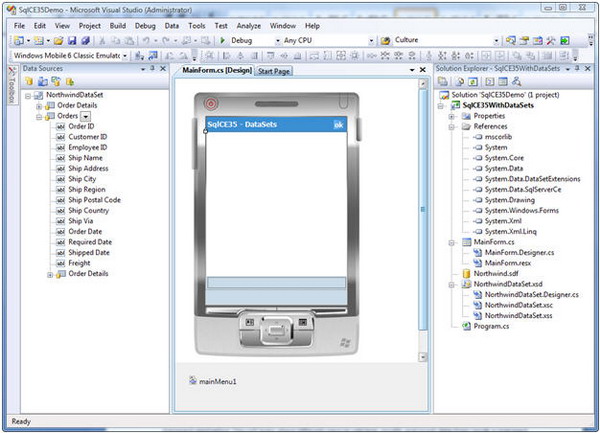Collapse the NorthwindDataSet.xsd node
600x433 pixels.
click(452, 285)
